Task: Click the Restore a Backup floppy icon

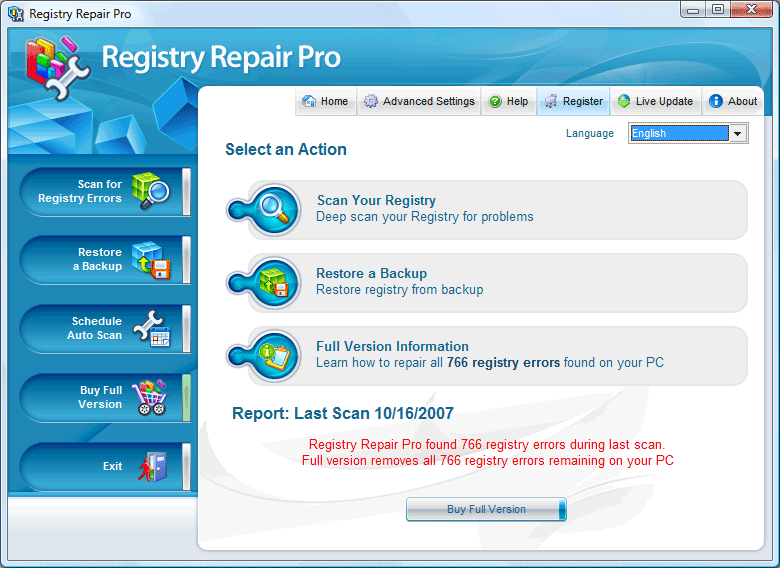Action: (x=273, y=282)
